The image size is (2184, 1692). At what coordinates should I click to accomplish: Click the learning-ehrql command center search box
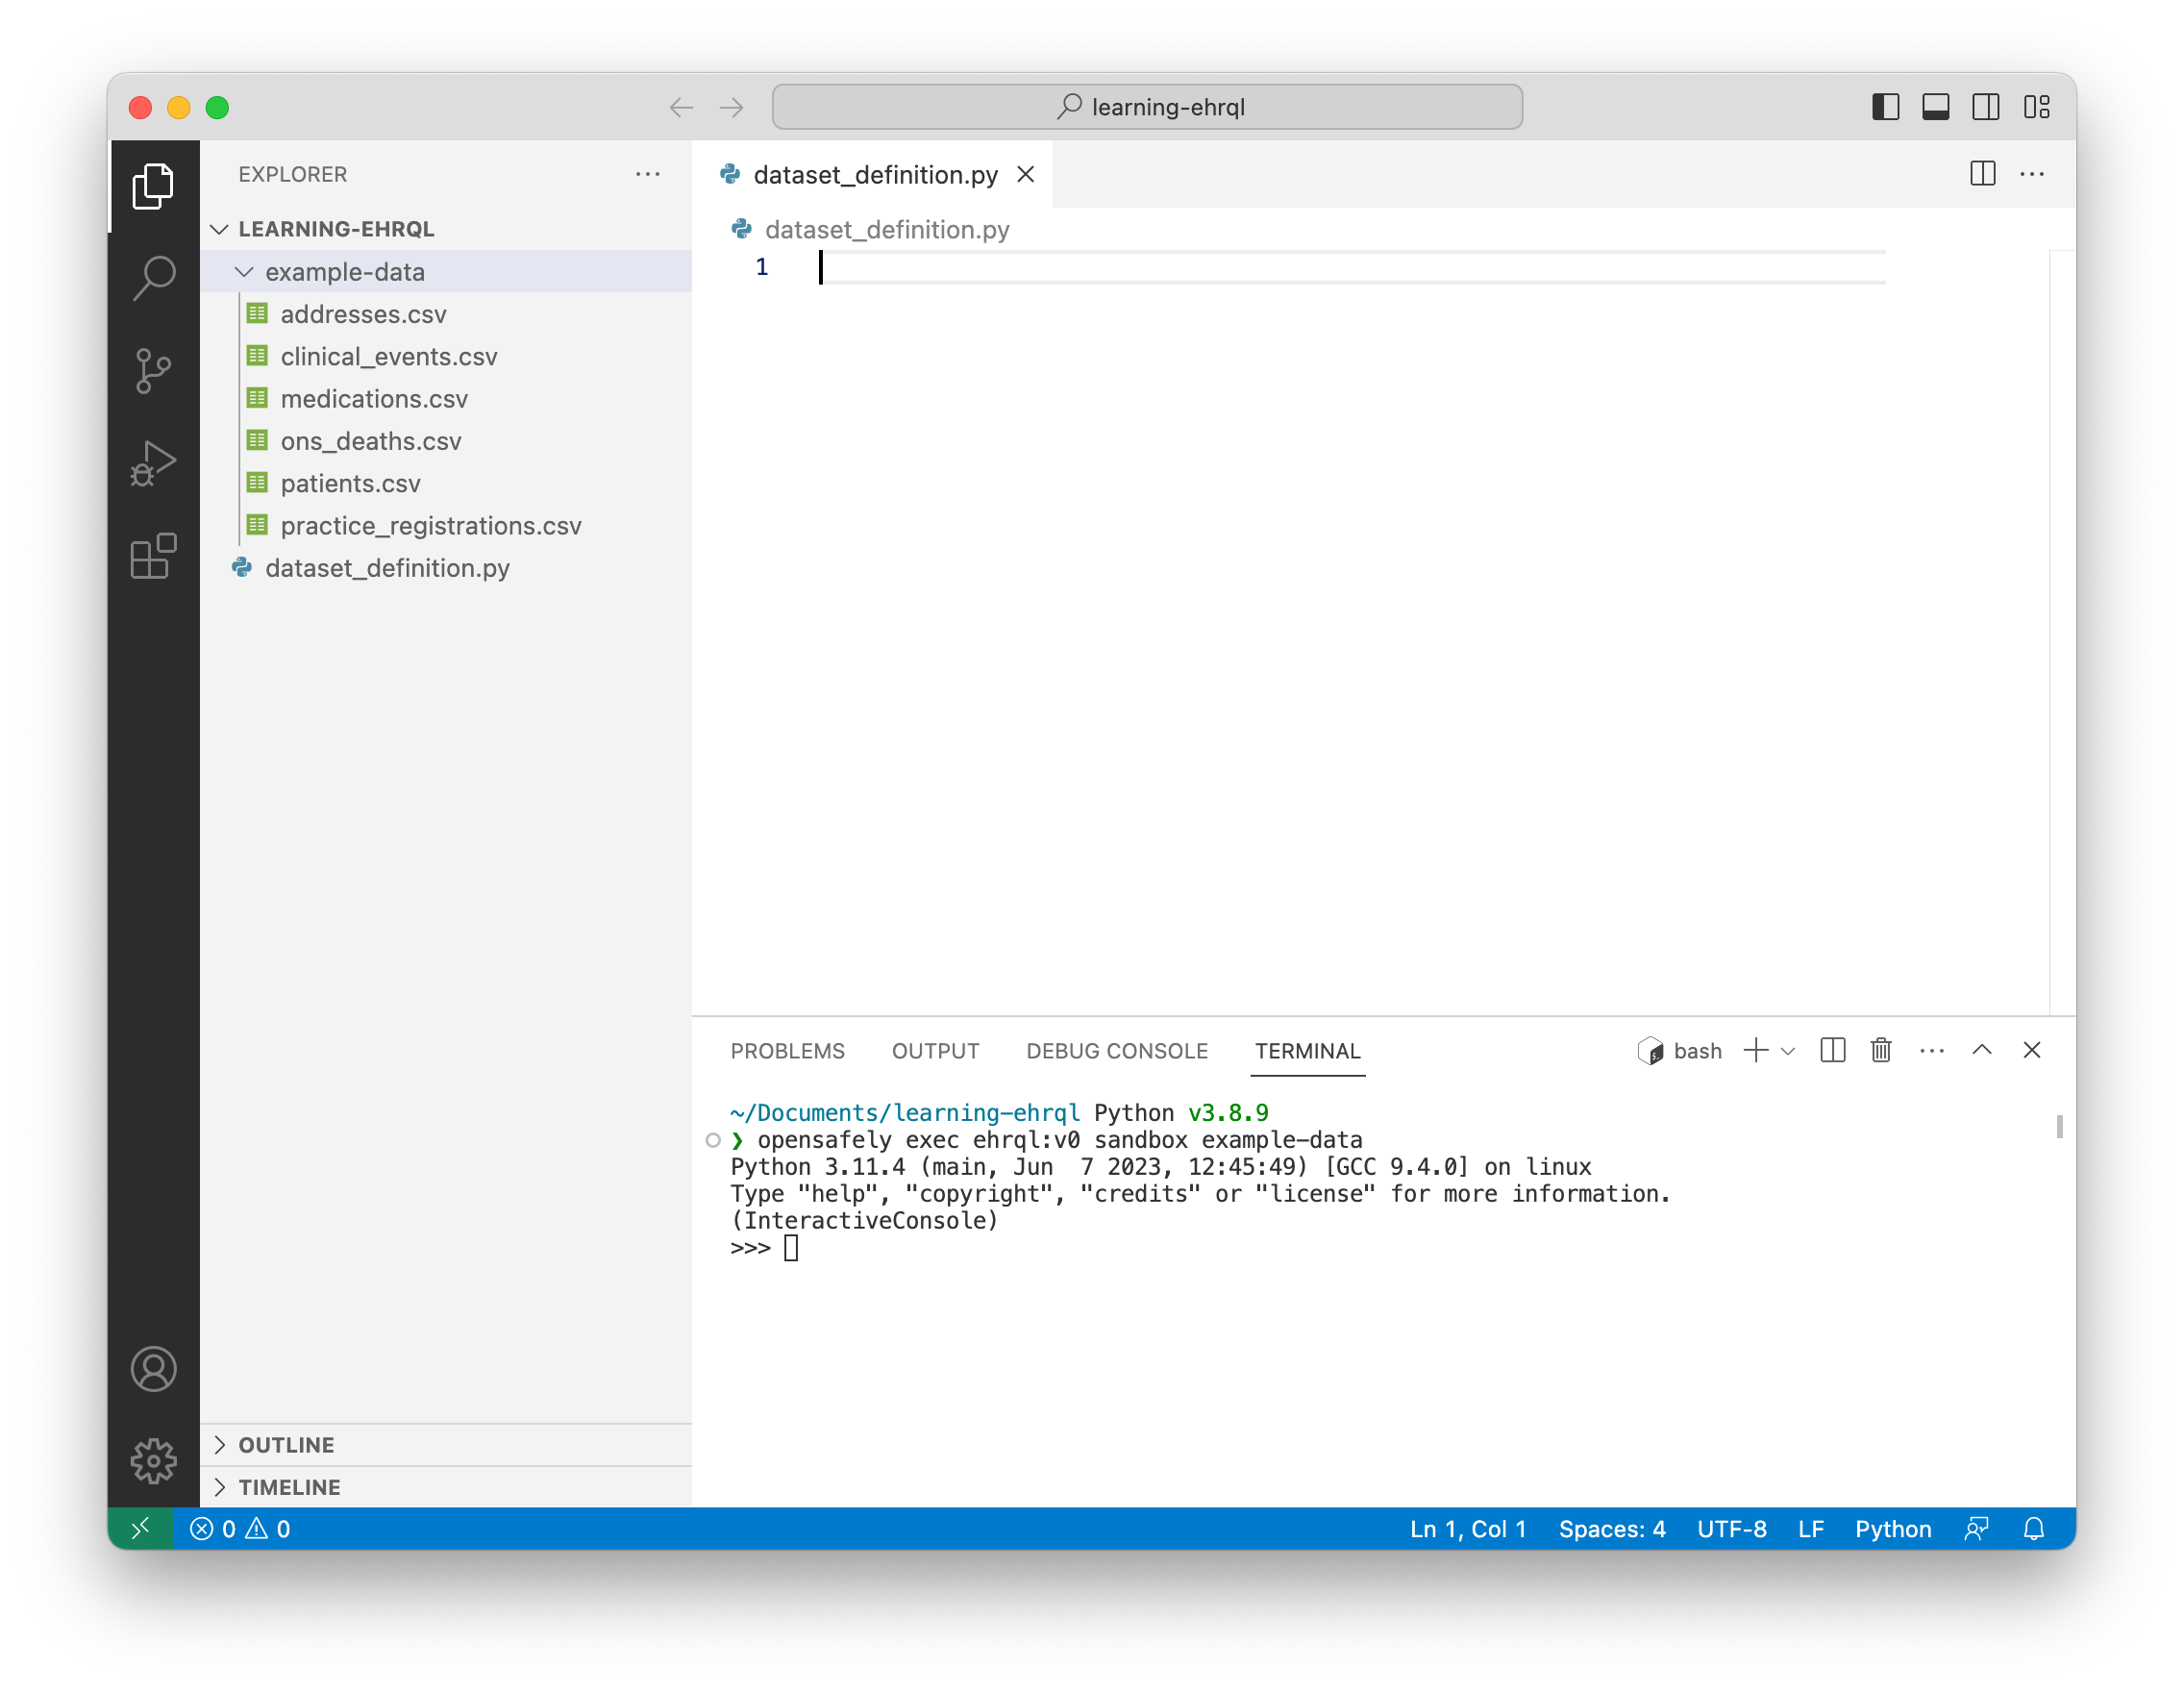pyautogui.click(x=1146, y=107)
